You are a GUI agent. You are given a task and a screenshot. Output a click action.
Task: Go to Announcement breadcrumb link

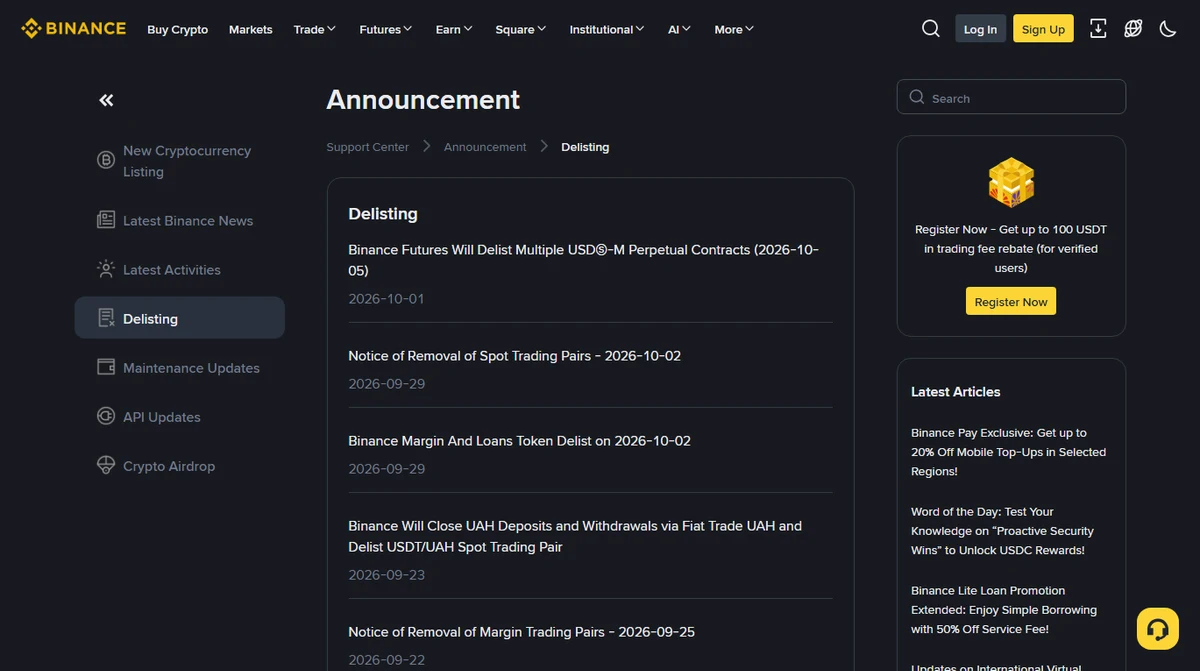point(485,147)
